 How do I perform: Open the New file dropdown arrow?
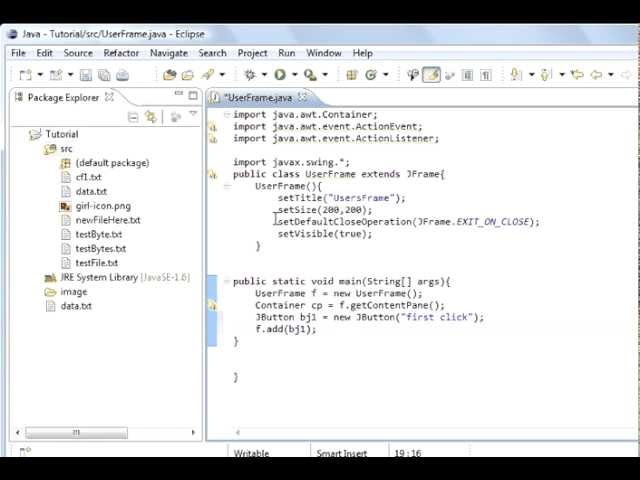coord(40,75)
